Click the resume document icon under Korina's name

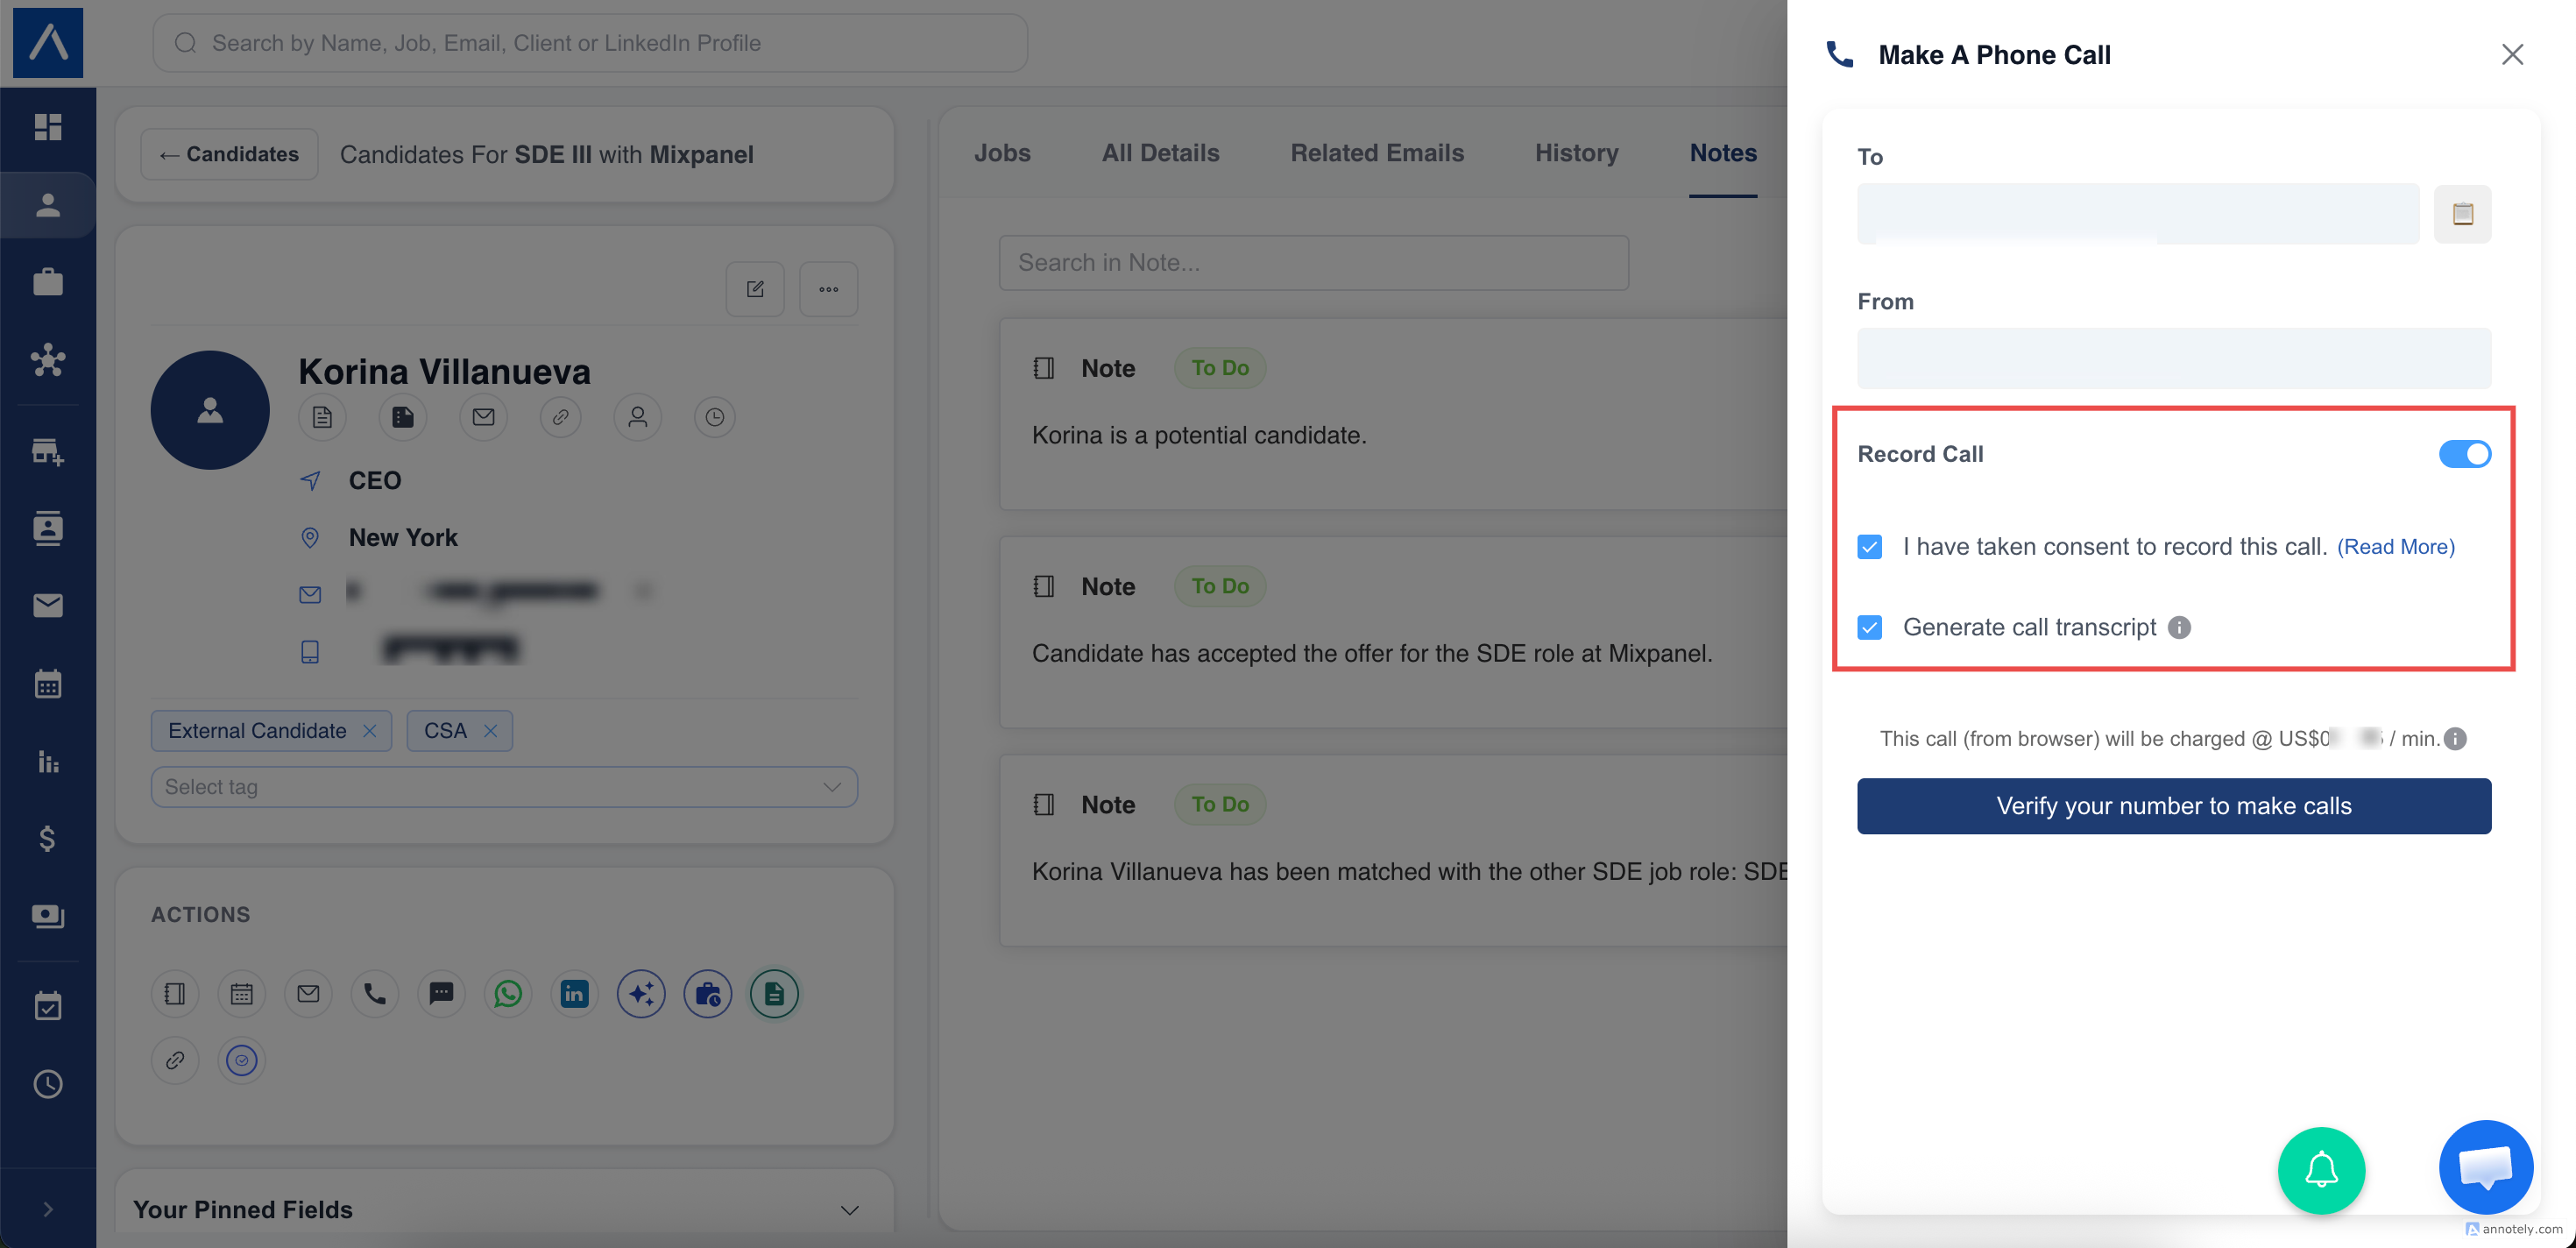322,417
